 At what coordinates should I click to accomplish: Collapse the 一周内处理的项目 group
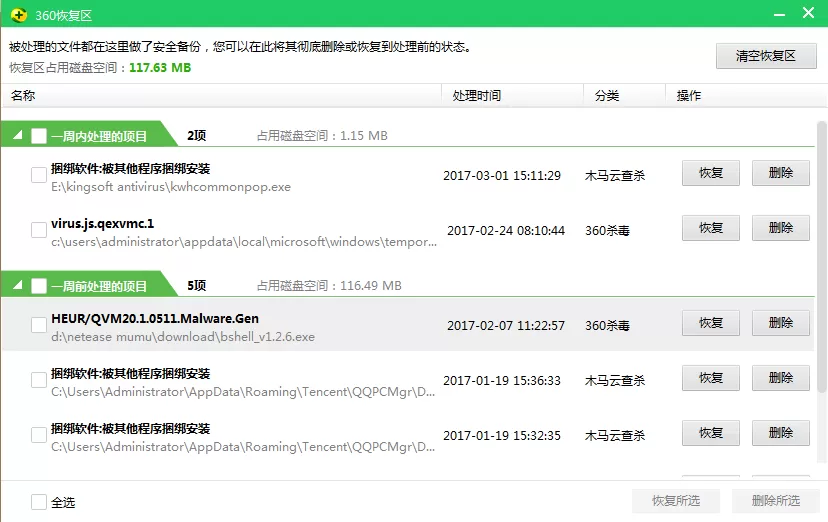pyautogui.click(x=18, y=135)
